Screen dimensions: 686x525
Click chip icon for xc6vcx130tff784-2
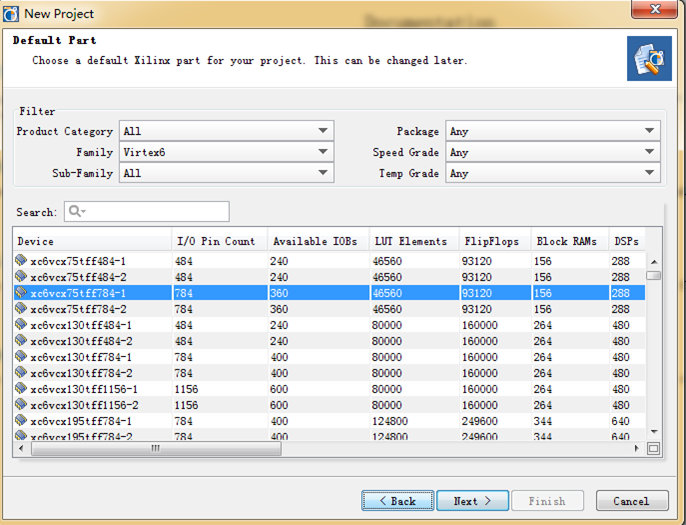21,372
